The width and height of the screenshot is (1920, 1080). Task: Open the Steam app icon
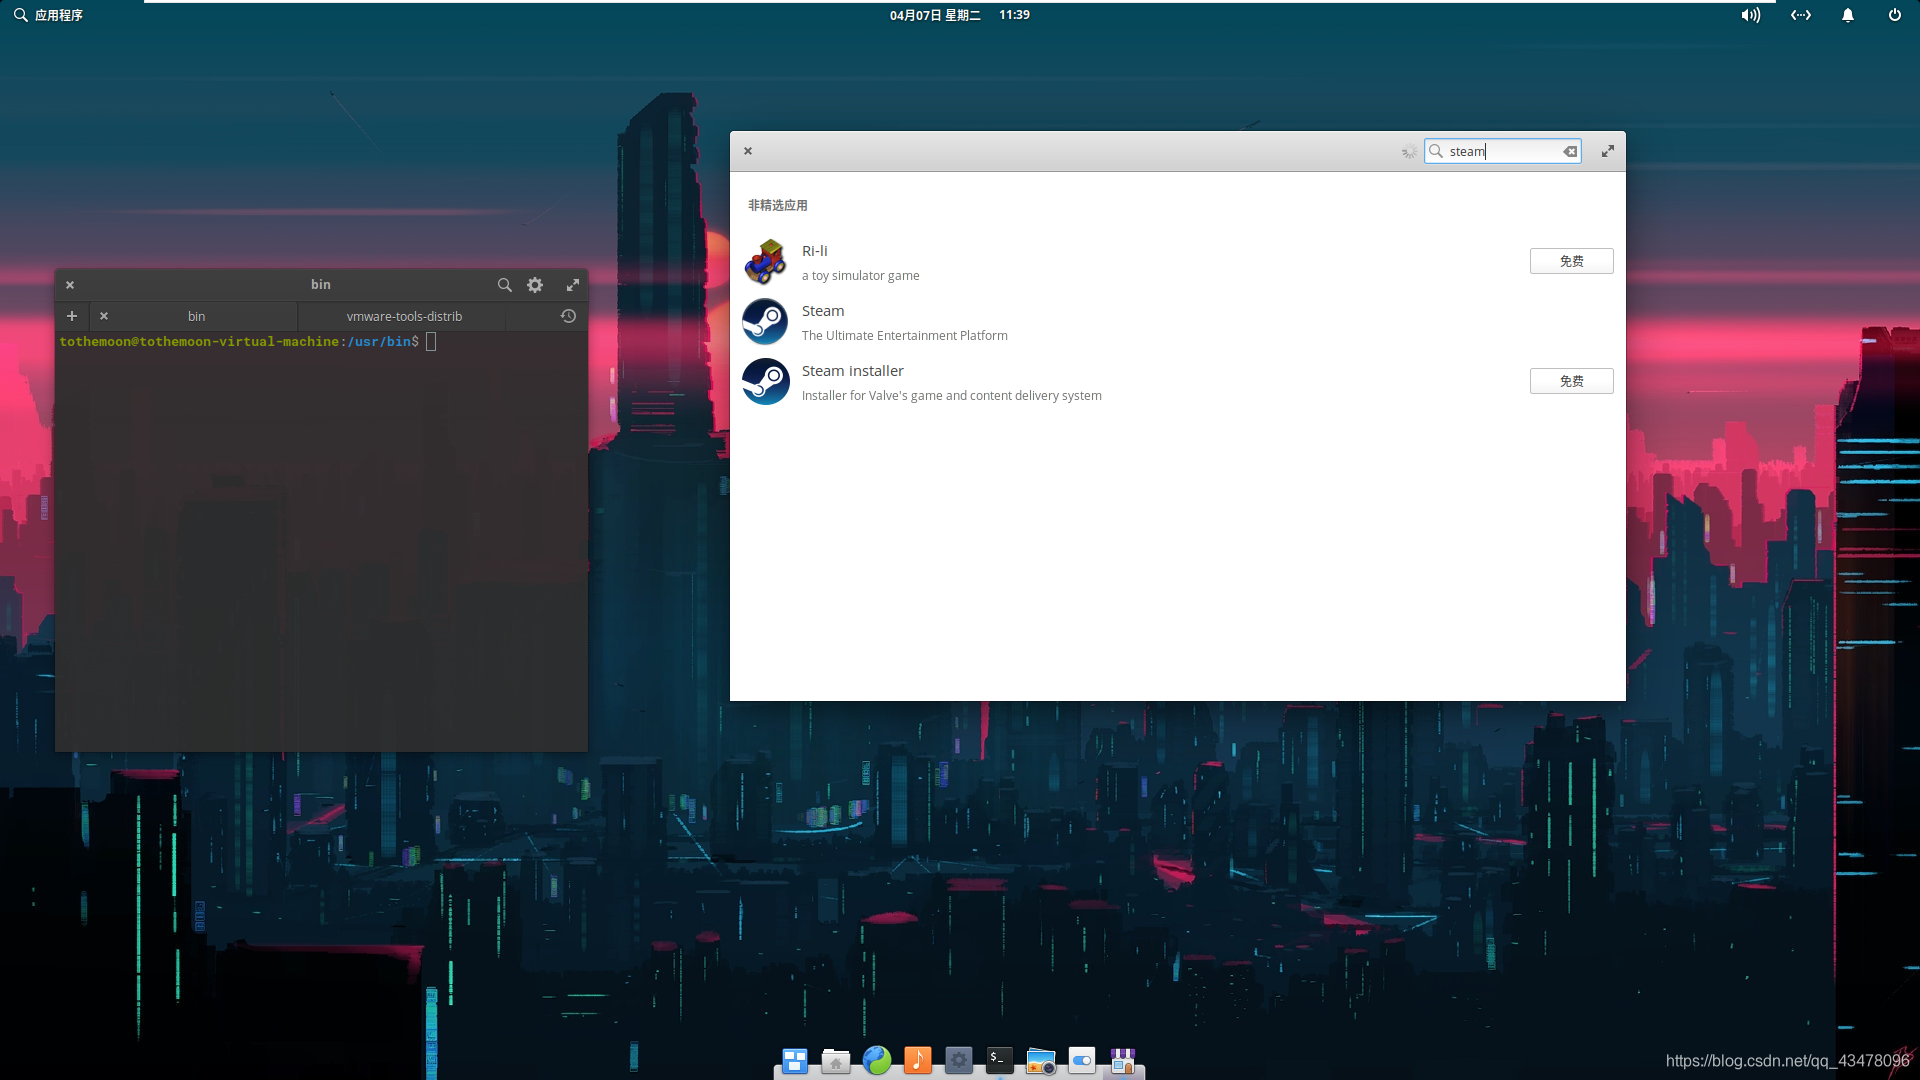point(765,322)
